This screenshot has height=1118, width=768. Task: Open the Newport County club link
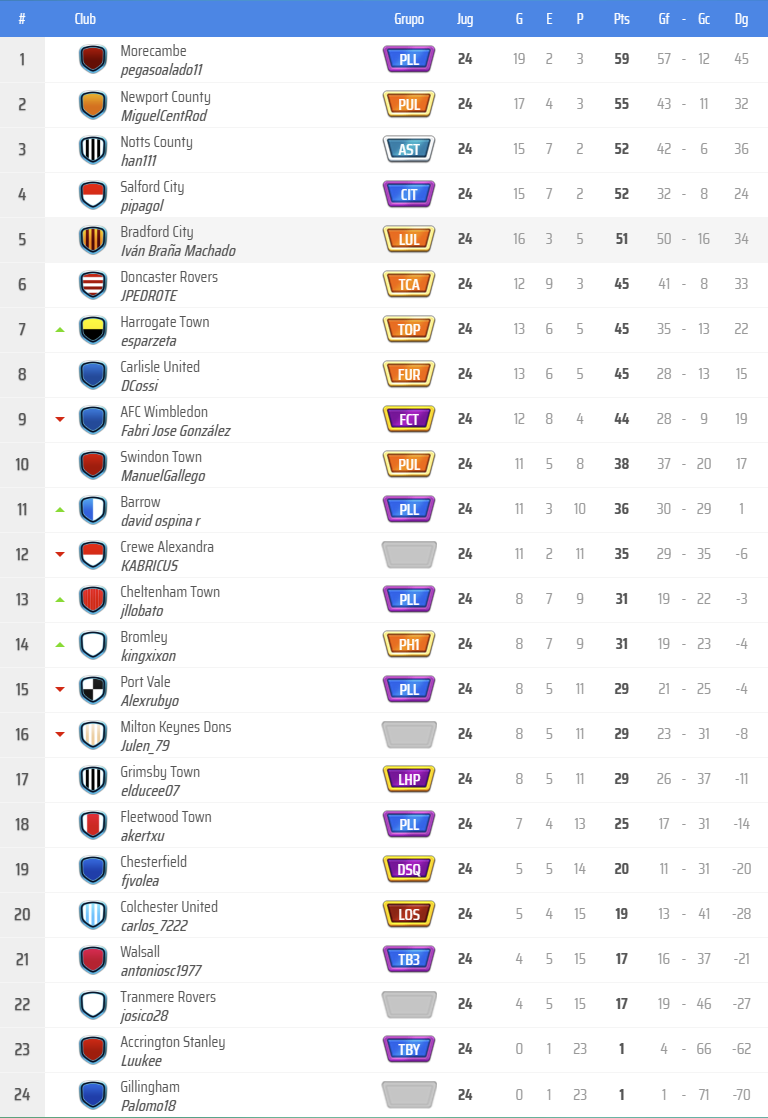tap(165, 97)
